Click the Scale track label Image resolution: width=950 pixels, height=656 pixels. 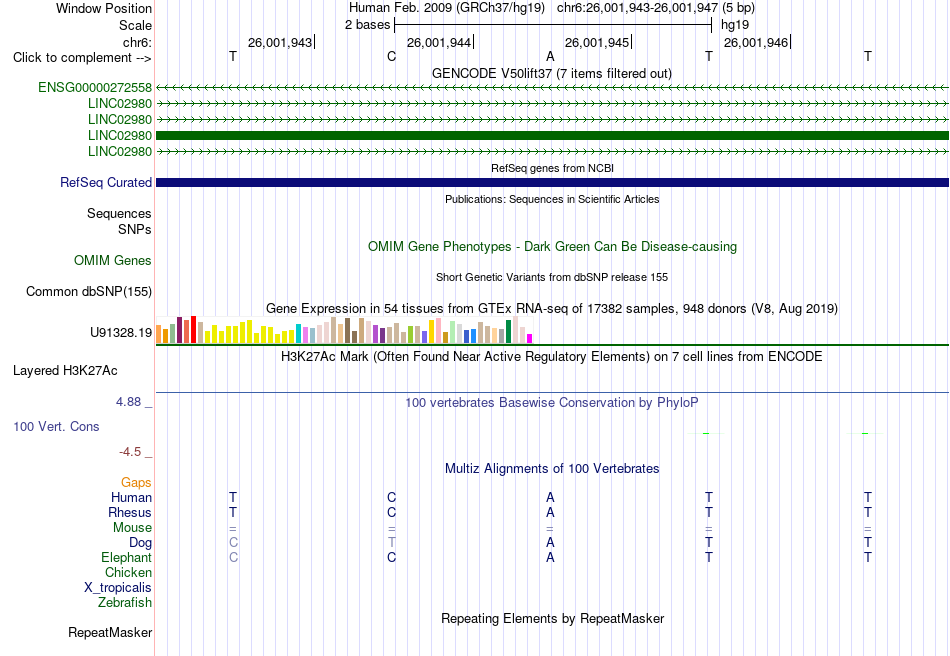136,25
